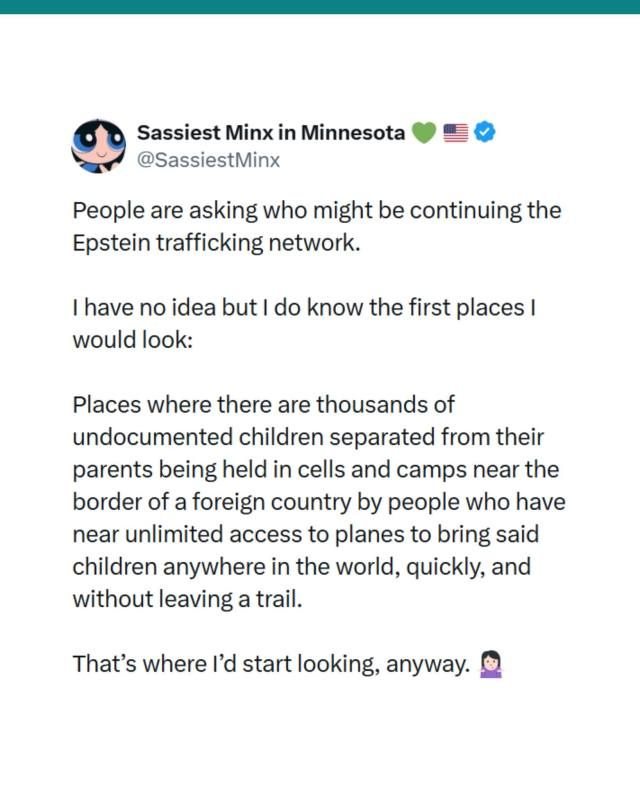The width and height of the screenshot is (640, 800).
Task: Click the phrase "undocumented children separated from their"
Action: point(307,438)
